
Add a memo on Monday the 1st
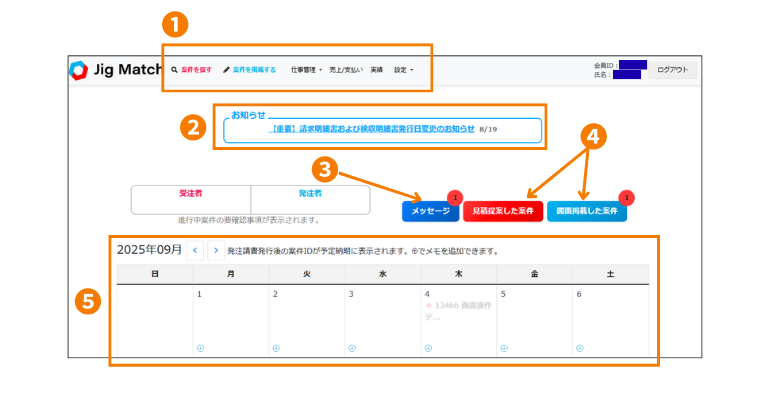coord(200,348)
